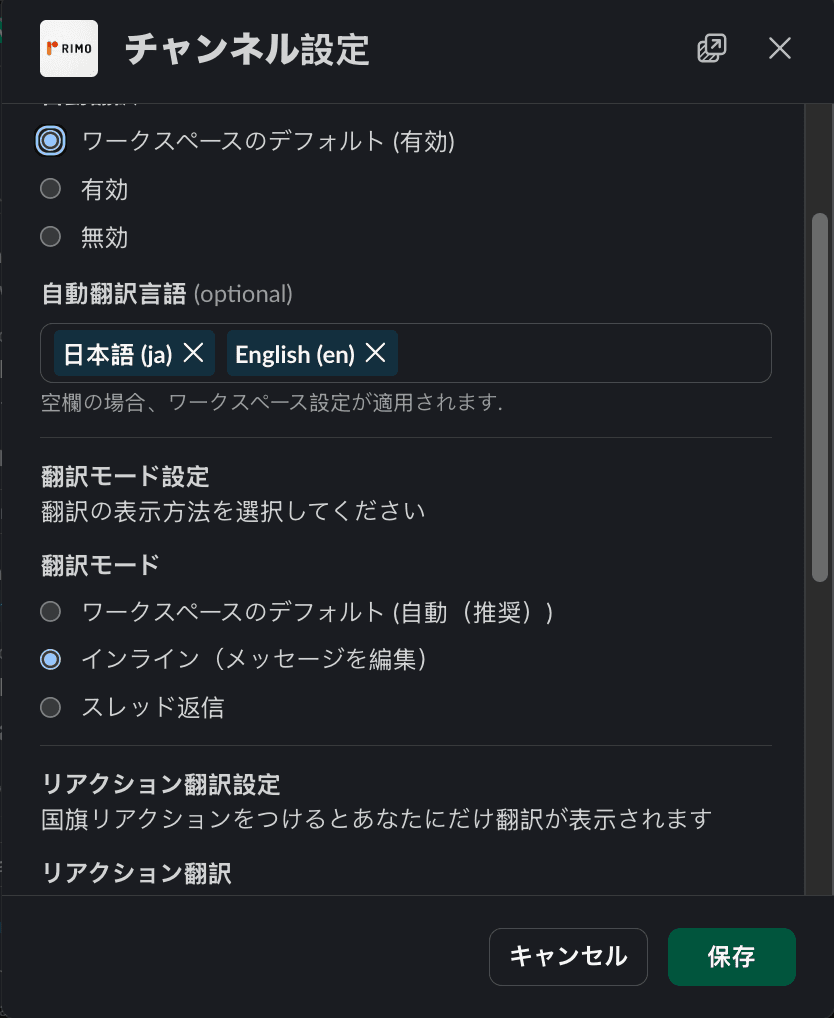Screen dimensions: 834x1018
Task: Select ワークスペースのデフォルト (有効) radio button
Action: (x=50, y=141)
